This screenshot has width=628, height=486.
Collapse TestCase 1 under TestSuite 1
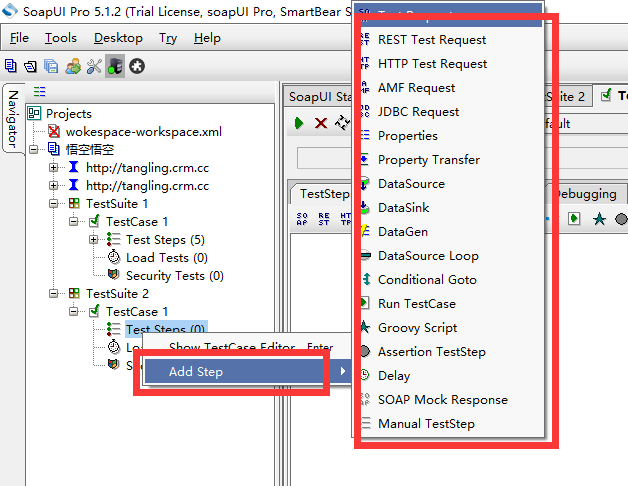click(x=74, y=222)
